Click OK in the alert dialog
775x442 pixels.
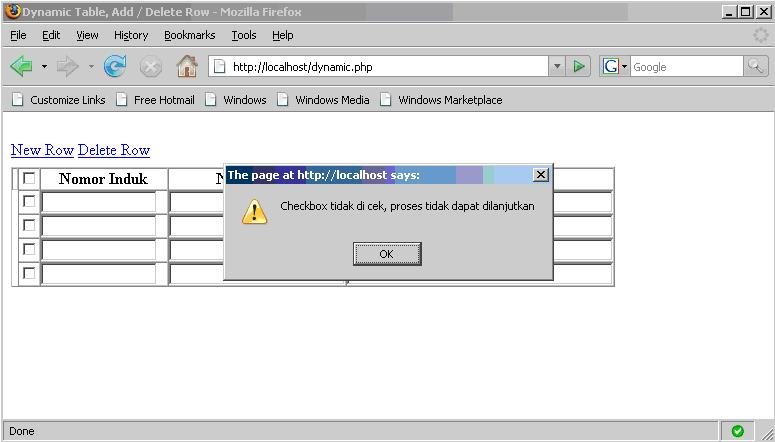click(x=387, y=254)
